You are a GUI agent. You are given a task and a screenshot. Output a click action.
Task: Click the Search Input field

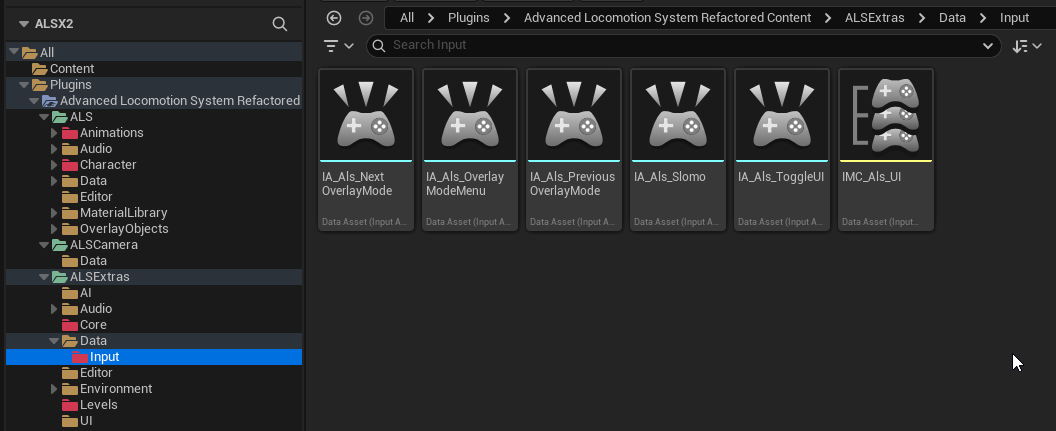click(684, 45)
